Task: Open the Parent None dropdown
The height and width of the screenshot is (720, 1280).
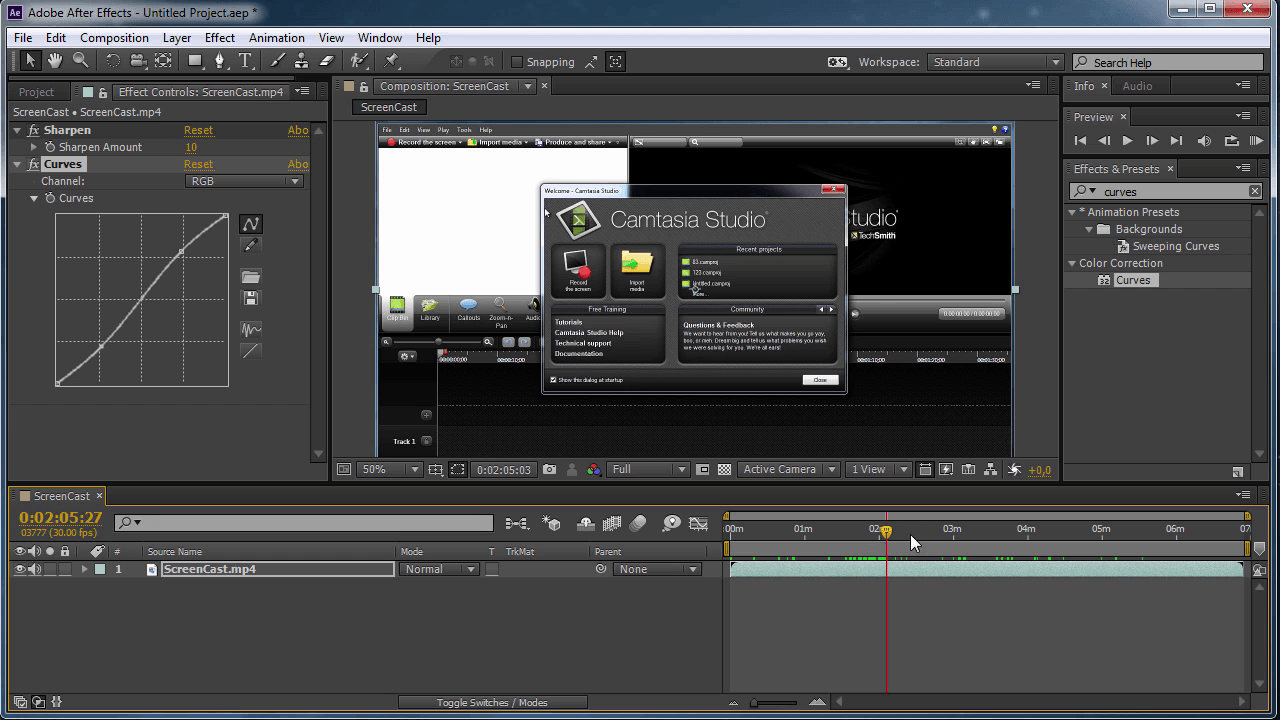Action: coord(657,569)
